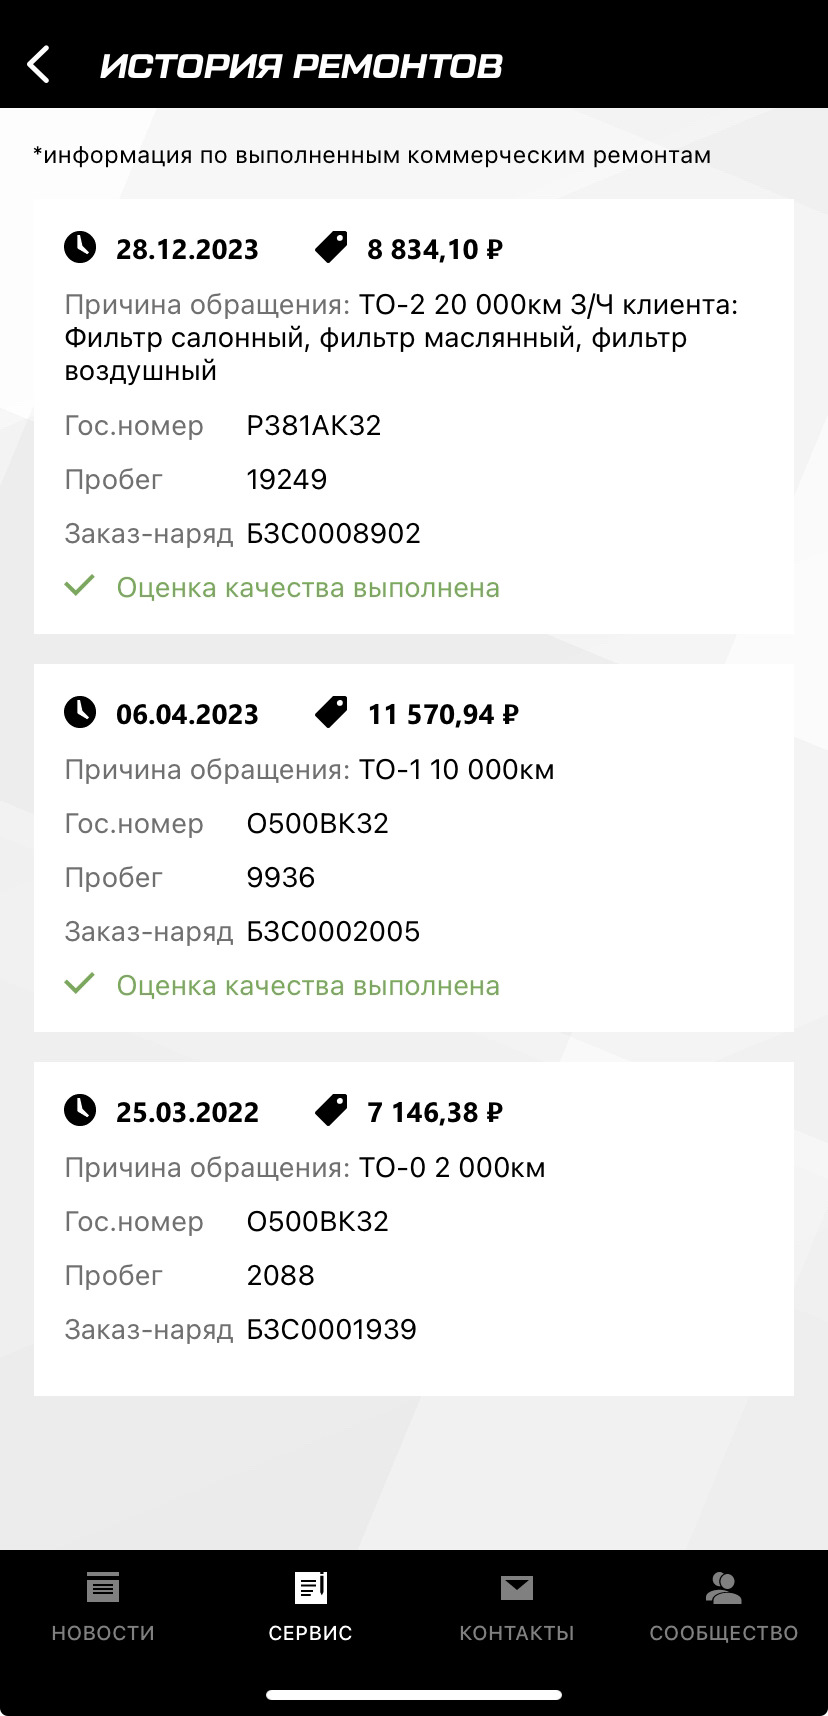
Task: Tap order number БЗС0008902
Action: [333, 533]
